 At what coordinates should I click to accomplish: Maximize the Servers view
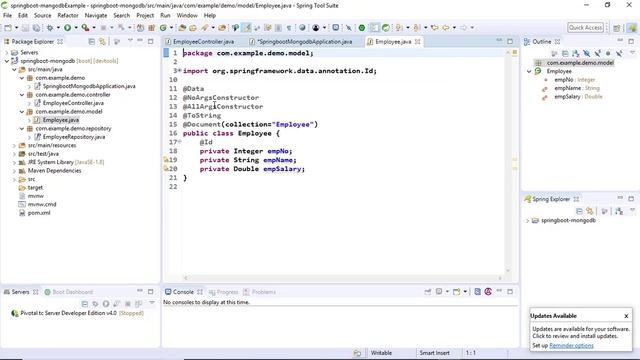(x=151, y=291)
